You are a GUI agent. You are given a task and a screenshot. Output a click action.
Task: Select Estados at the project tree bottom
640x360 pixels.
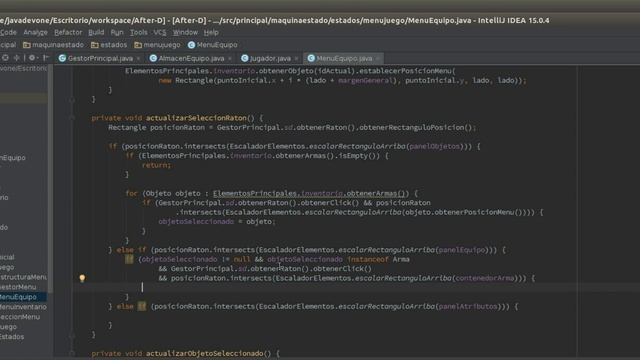tap(12, 337)
